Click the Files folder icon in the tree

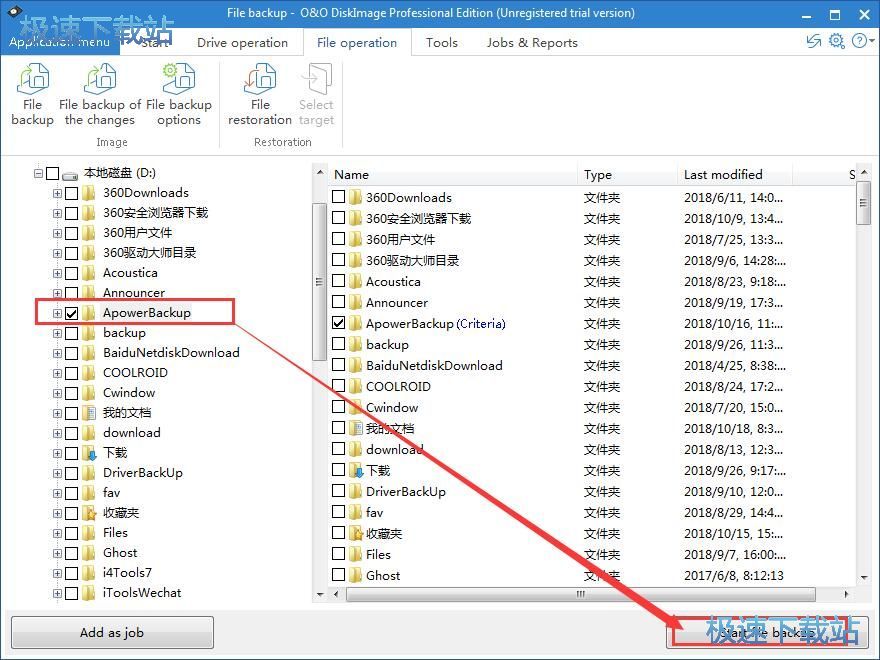pos(89,533)
